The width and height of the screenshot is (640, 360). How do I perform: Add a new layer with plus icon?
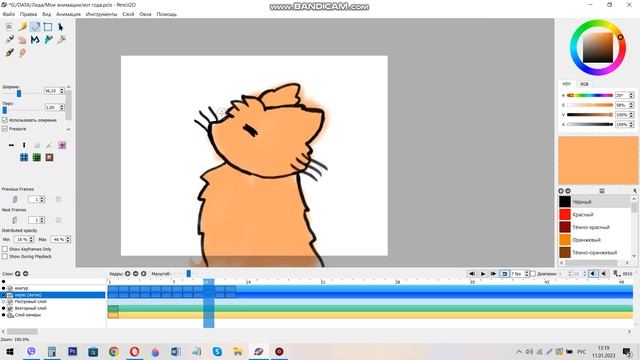(x=18, y=274)
